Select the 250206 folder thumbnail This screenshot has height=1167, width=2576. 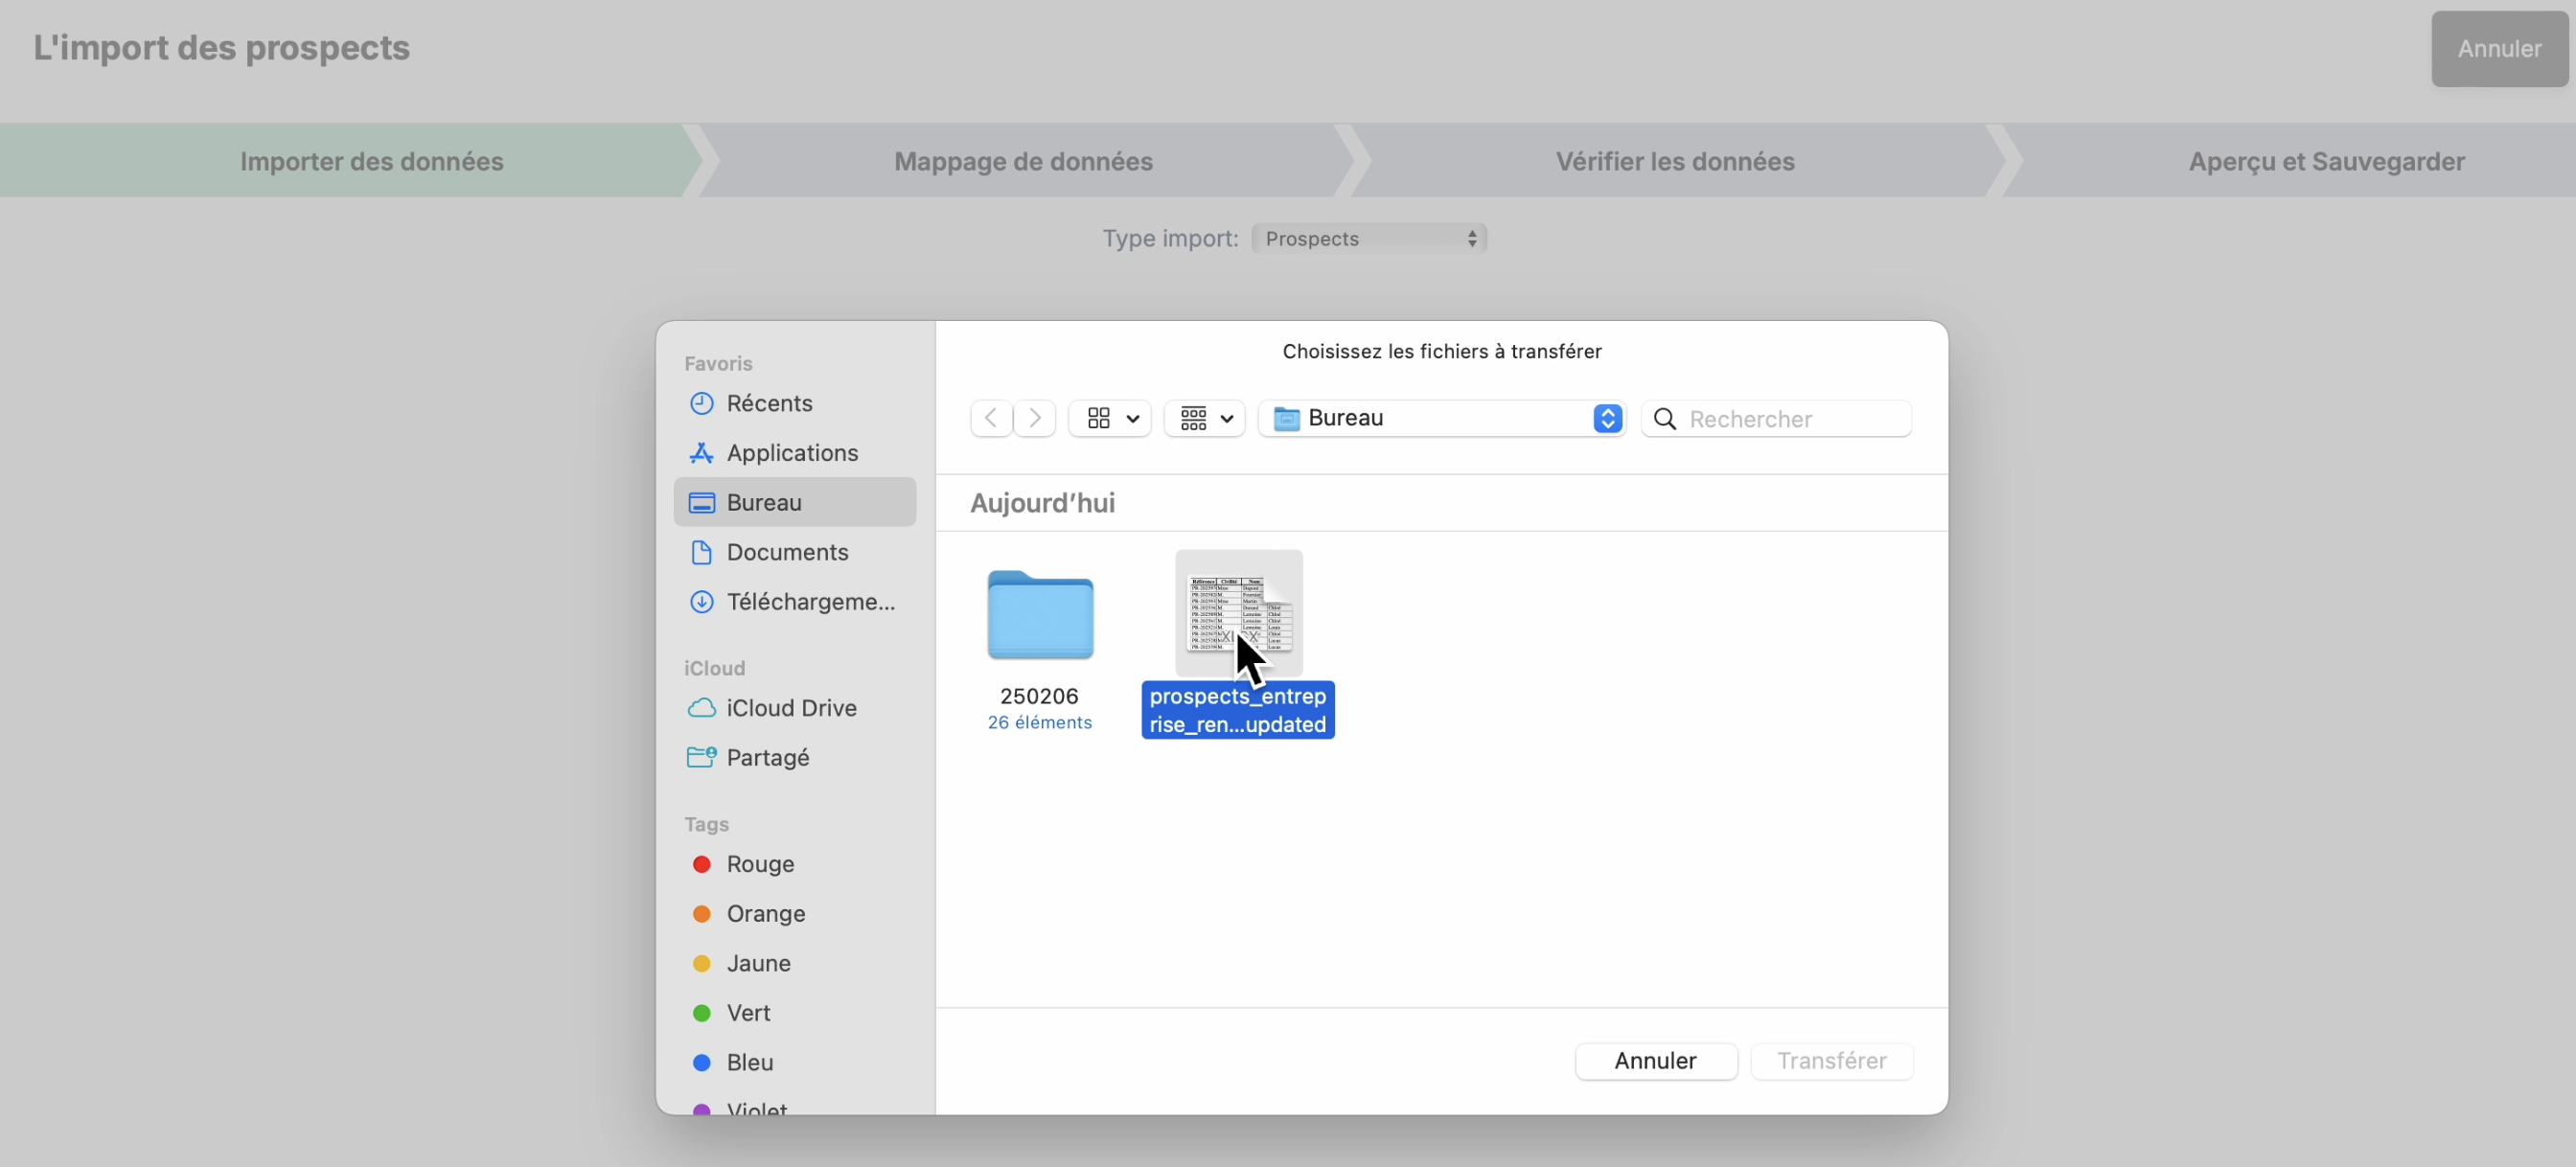click(x=1039, y=615)
